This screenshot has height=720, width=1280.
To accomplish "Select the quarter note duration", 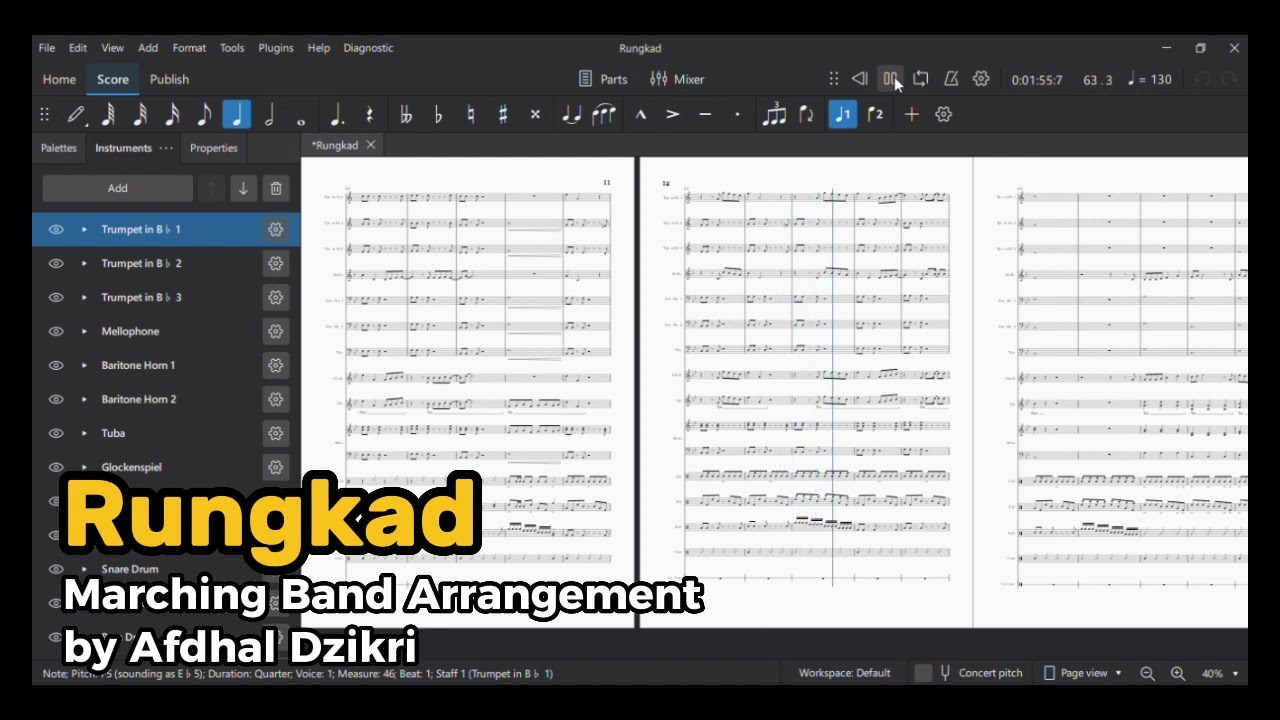I will 236,115.
